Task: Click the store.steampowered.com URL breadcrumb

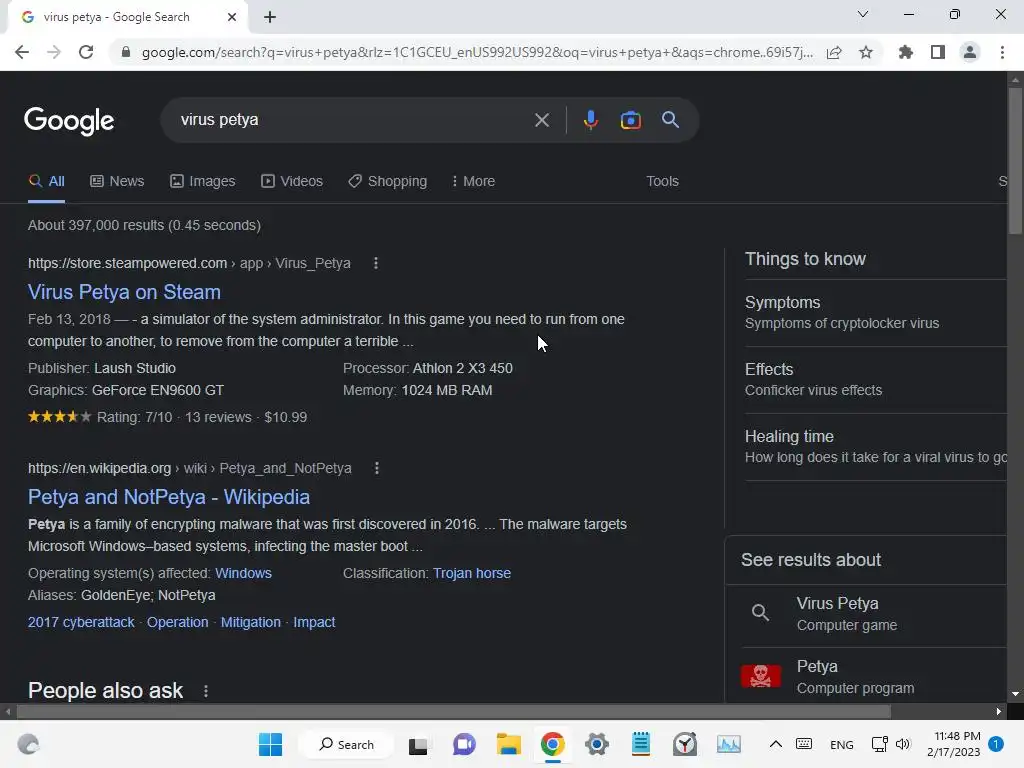Action: (189, 263)
